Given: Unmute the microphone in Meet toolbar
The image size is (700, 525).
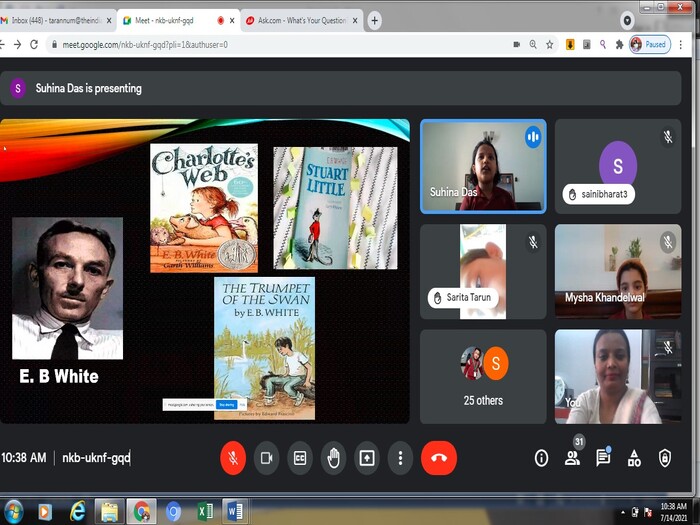Looking at the screenshot, I should pyautogui.click(x=233, y=458).
